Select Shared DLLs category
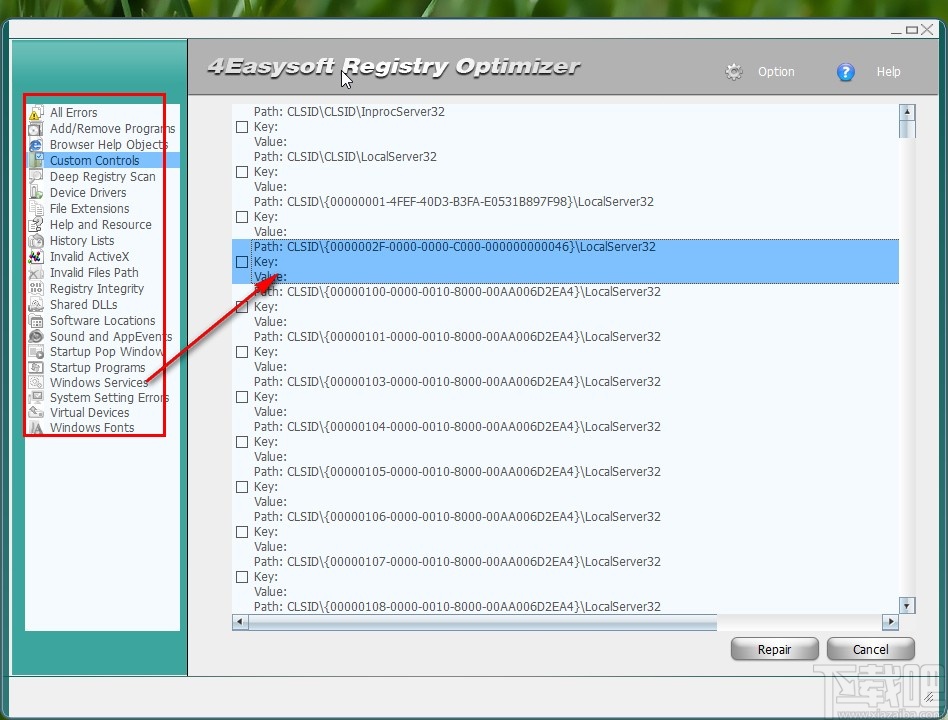 tap(83, 305)
